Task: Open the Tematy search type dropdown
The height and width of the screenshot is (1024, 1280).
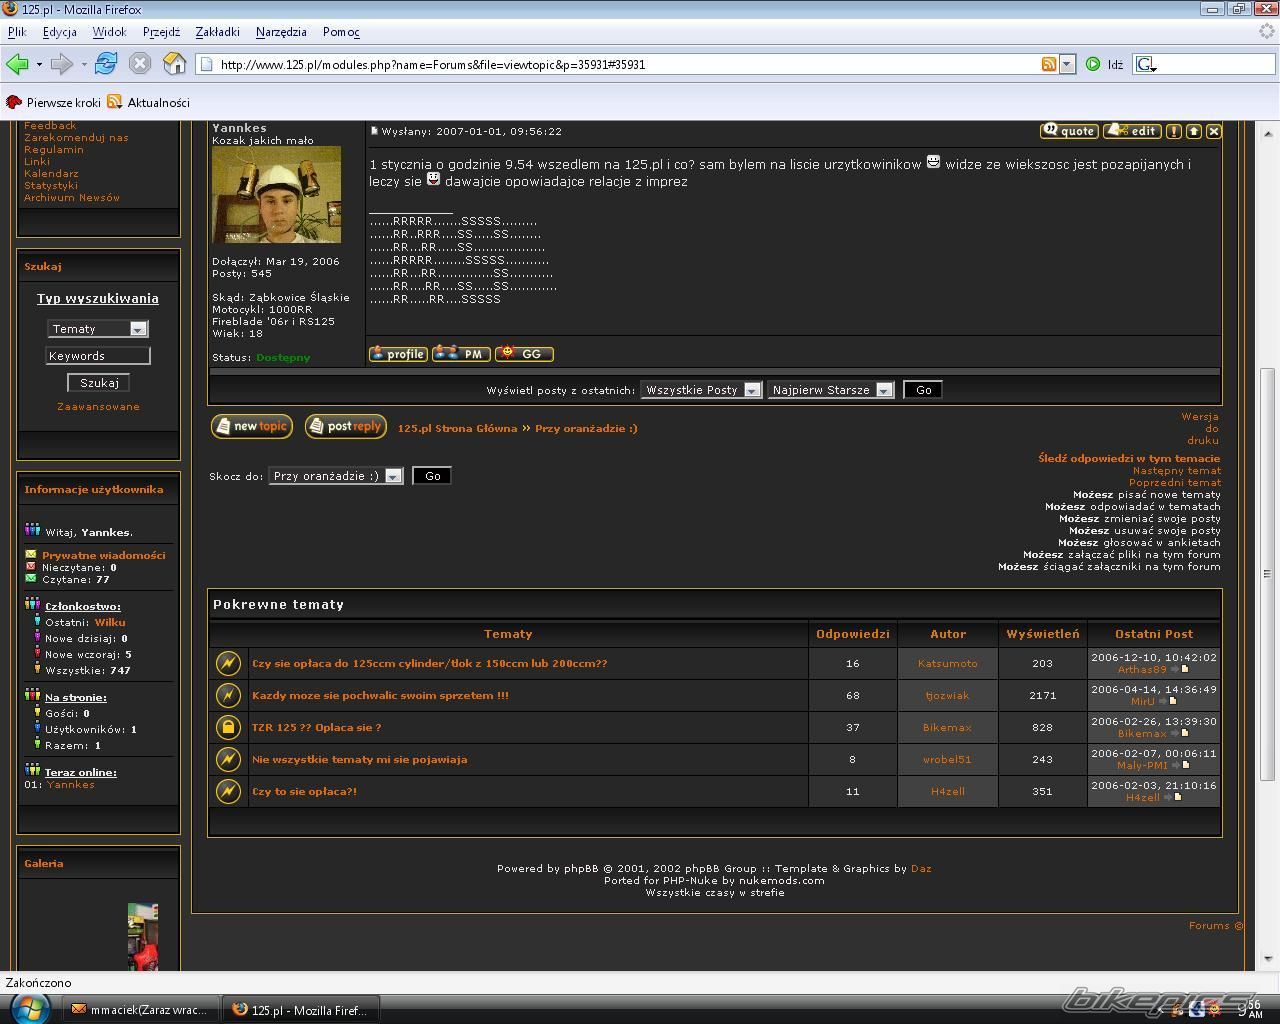Action: click(98, 329)
